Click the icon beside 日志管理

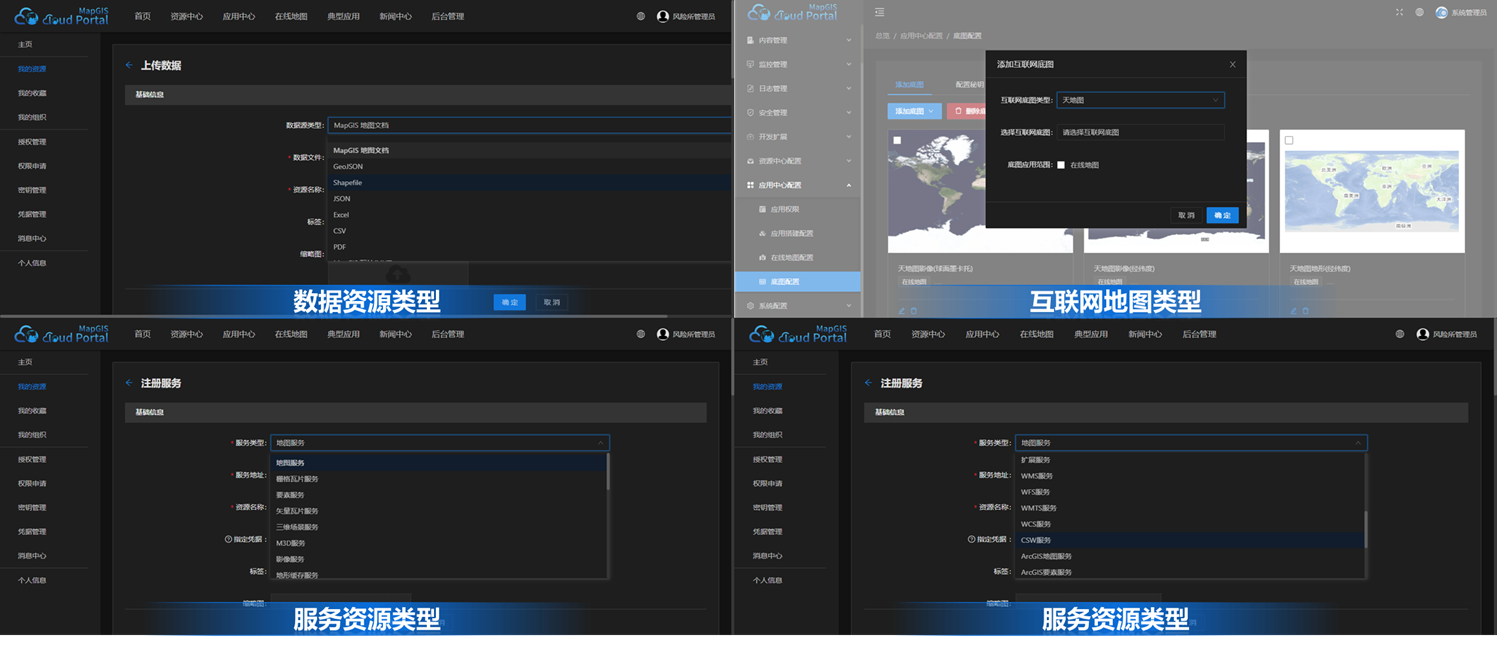(751, 88)
